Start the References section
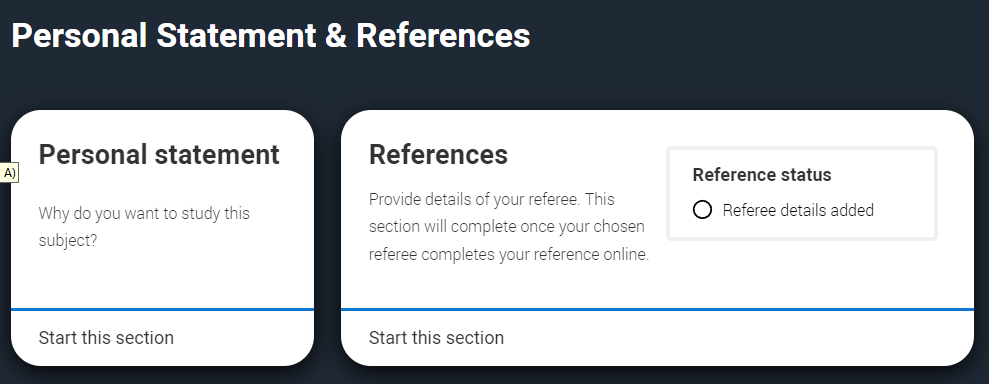The width and height of the screenshot is (989, 384). (x=436, y=337)
